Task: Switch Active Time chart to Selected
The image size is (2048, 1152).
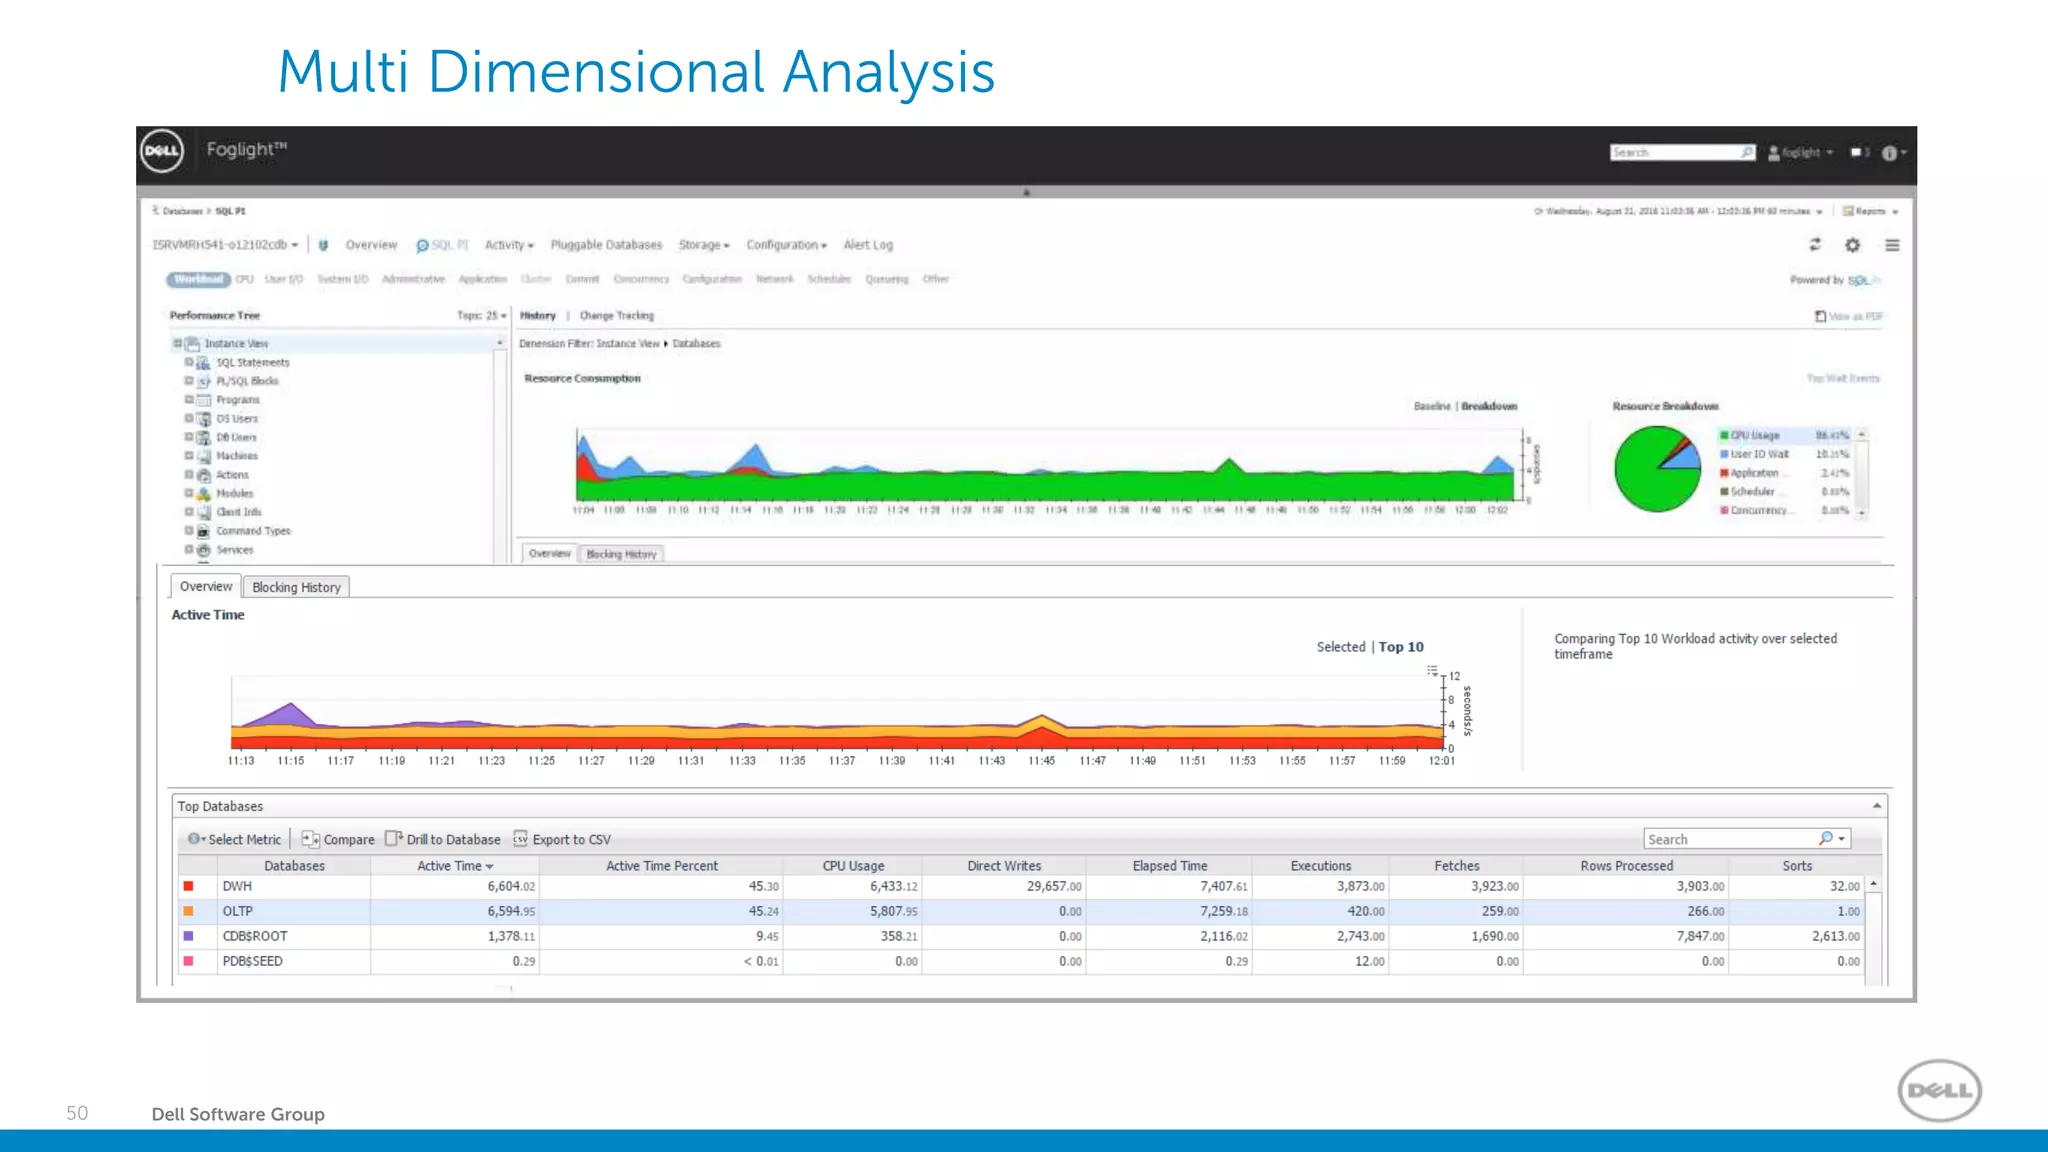Action: (1341, 647)
